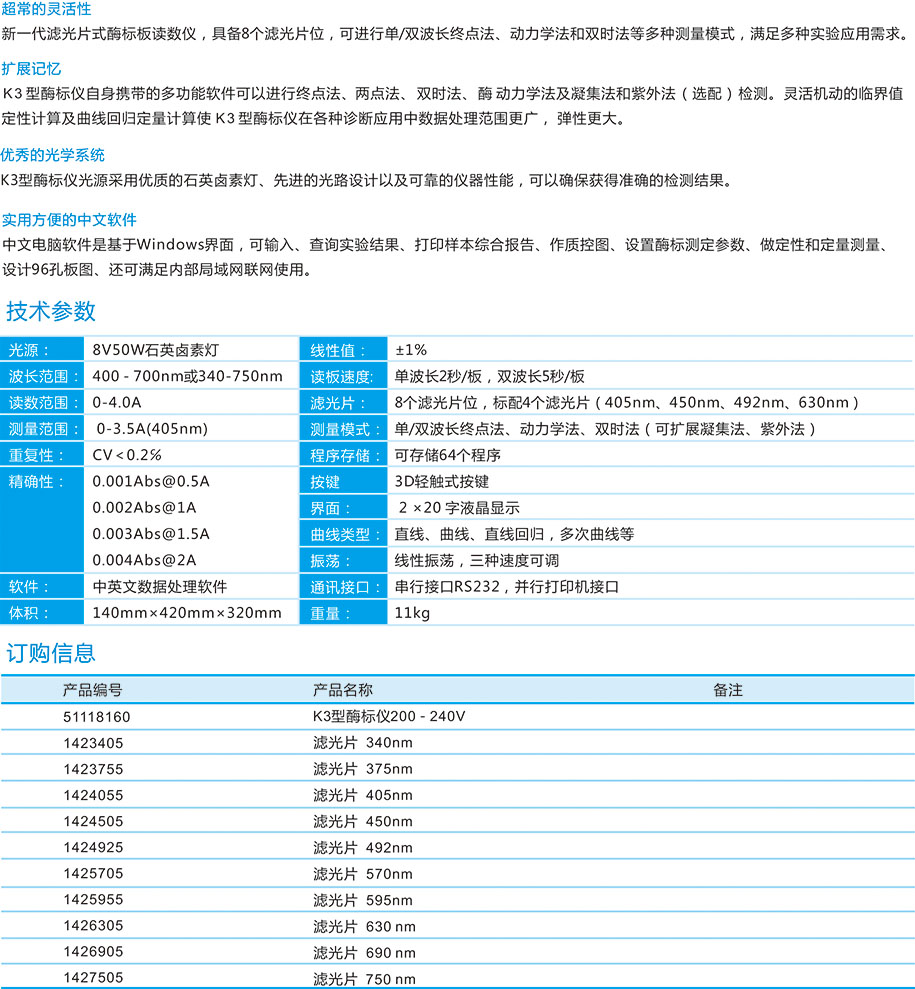
Task: Click the heading 实用方便的中文软件
Action: click(69, 219)
